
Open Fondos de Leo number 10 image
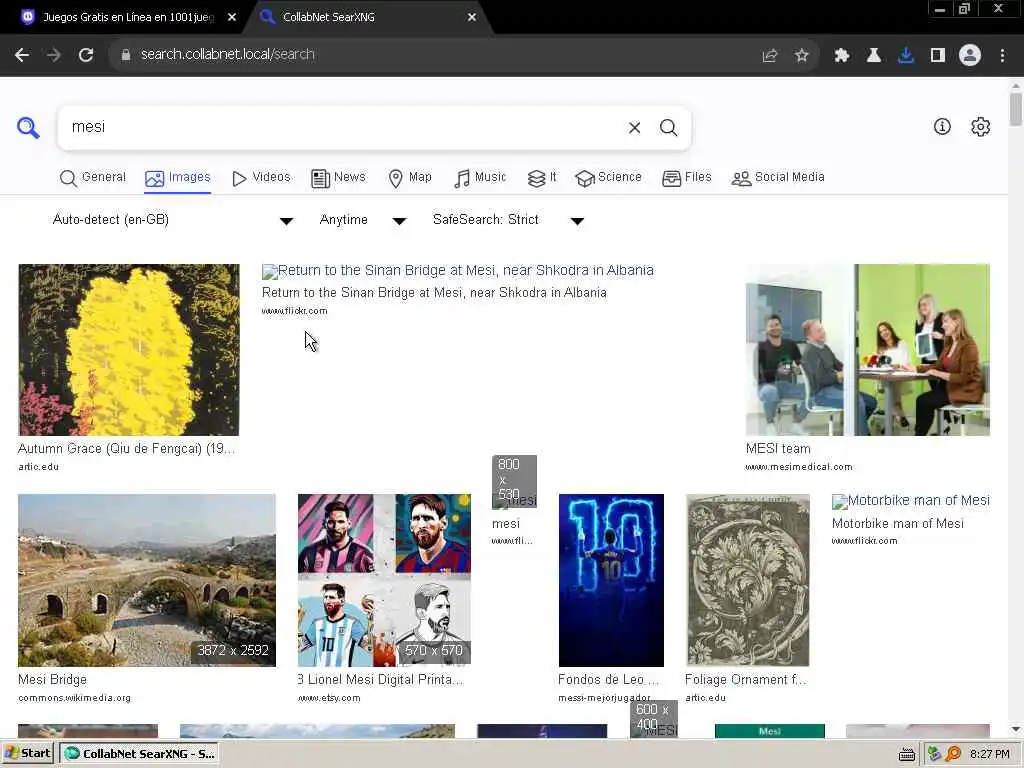click(x=611, y=581)
